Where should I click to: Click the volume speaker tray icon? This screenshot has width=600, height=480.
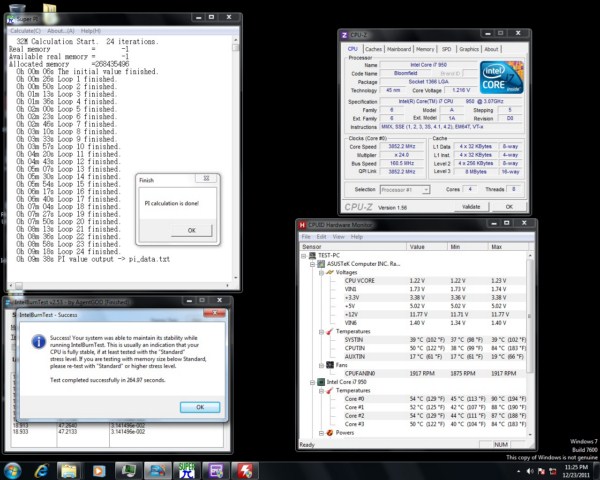pos(530,471)
